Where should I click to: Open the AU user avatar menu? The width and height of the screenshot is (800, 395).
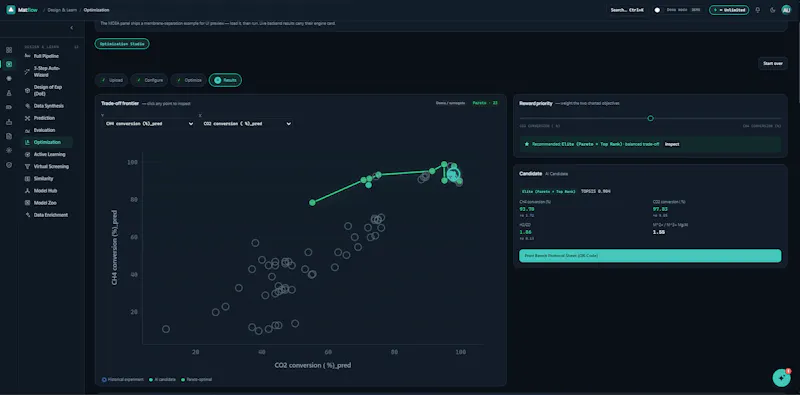[x=786, y=10]
